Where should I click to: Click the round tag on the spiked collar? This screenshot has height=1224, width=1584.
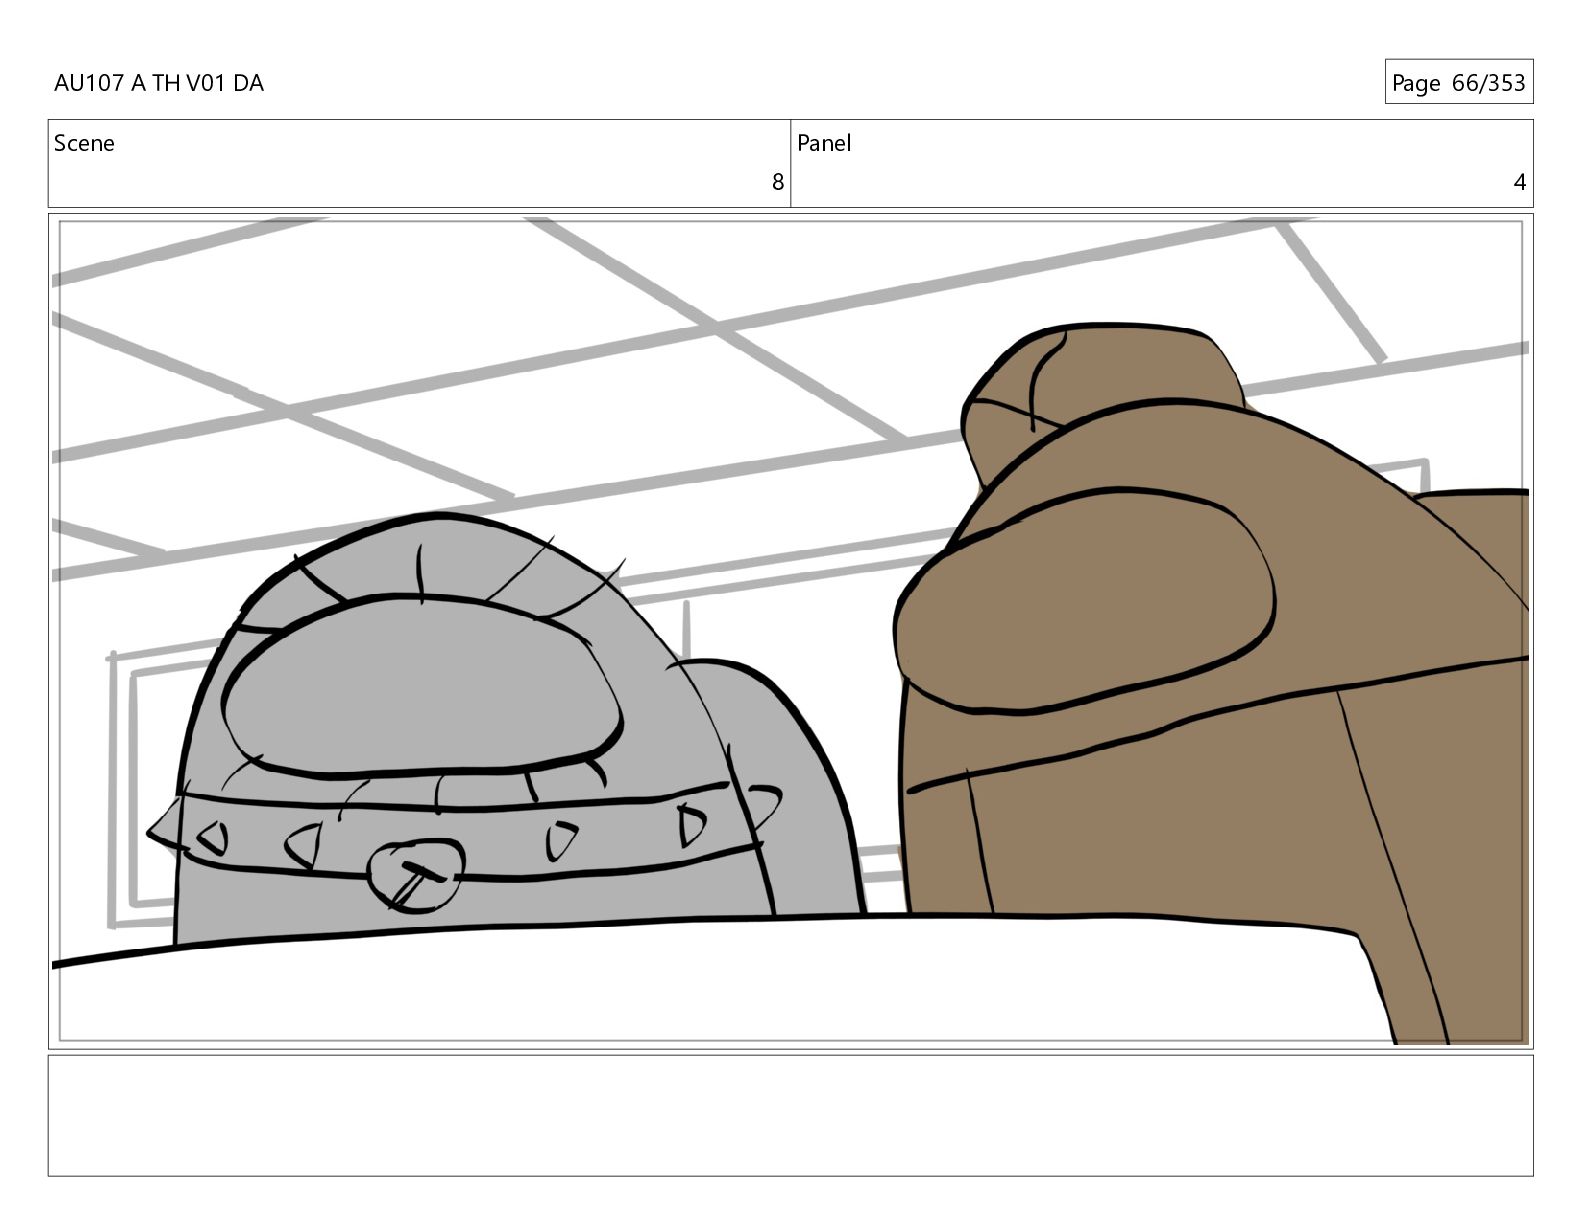click(x=415, y=875)
